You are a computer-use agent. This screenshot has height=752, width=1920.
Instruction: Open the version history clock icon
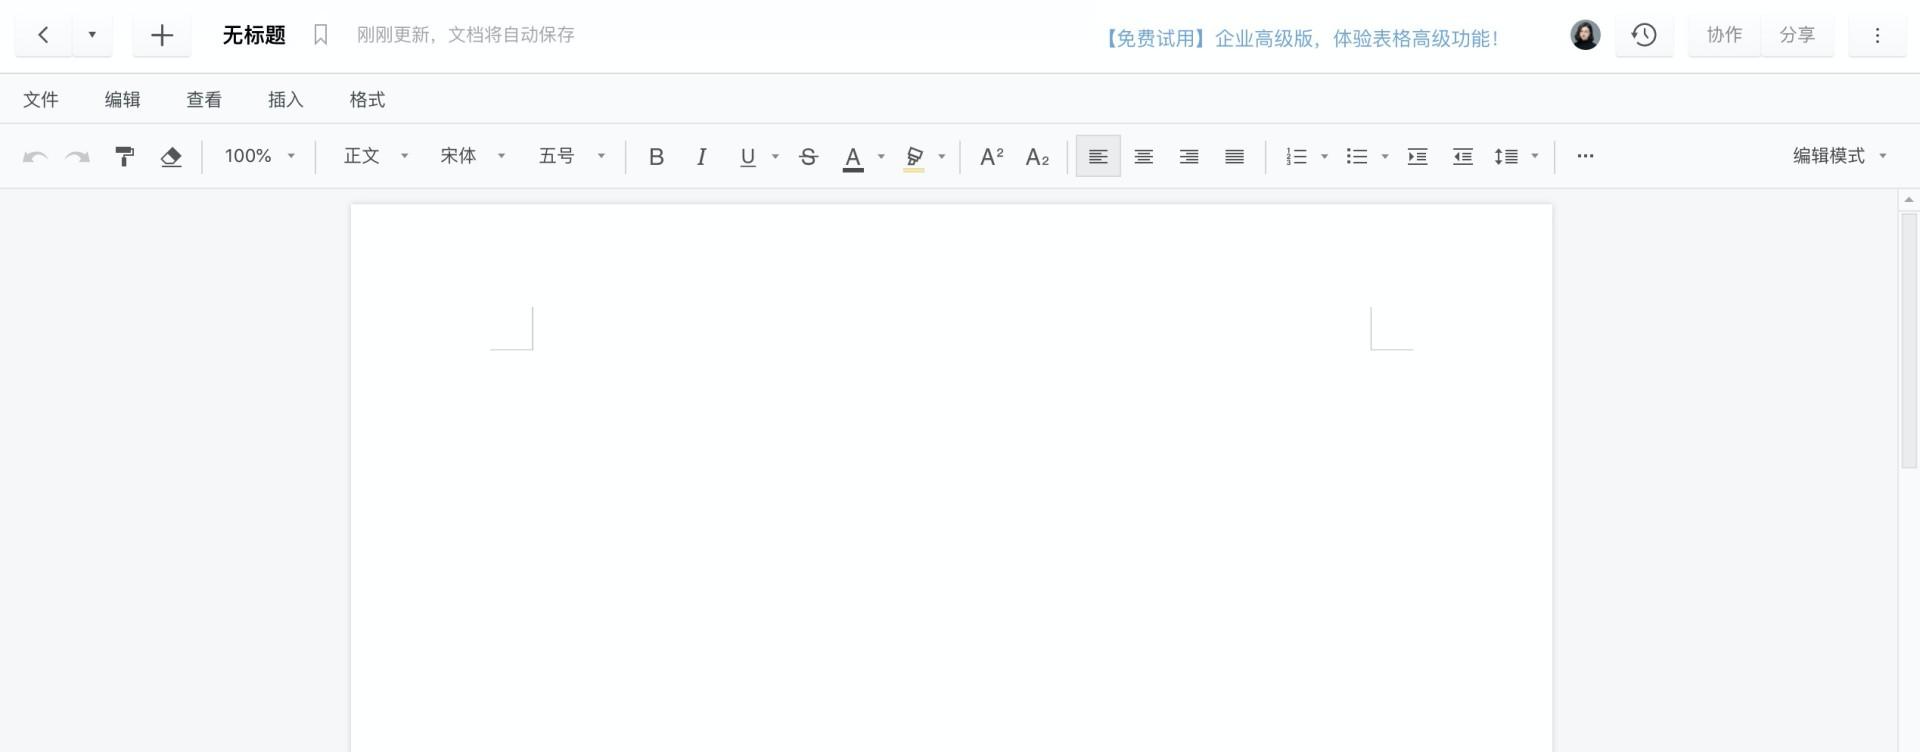(1644, 35)
